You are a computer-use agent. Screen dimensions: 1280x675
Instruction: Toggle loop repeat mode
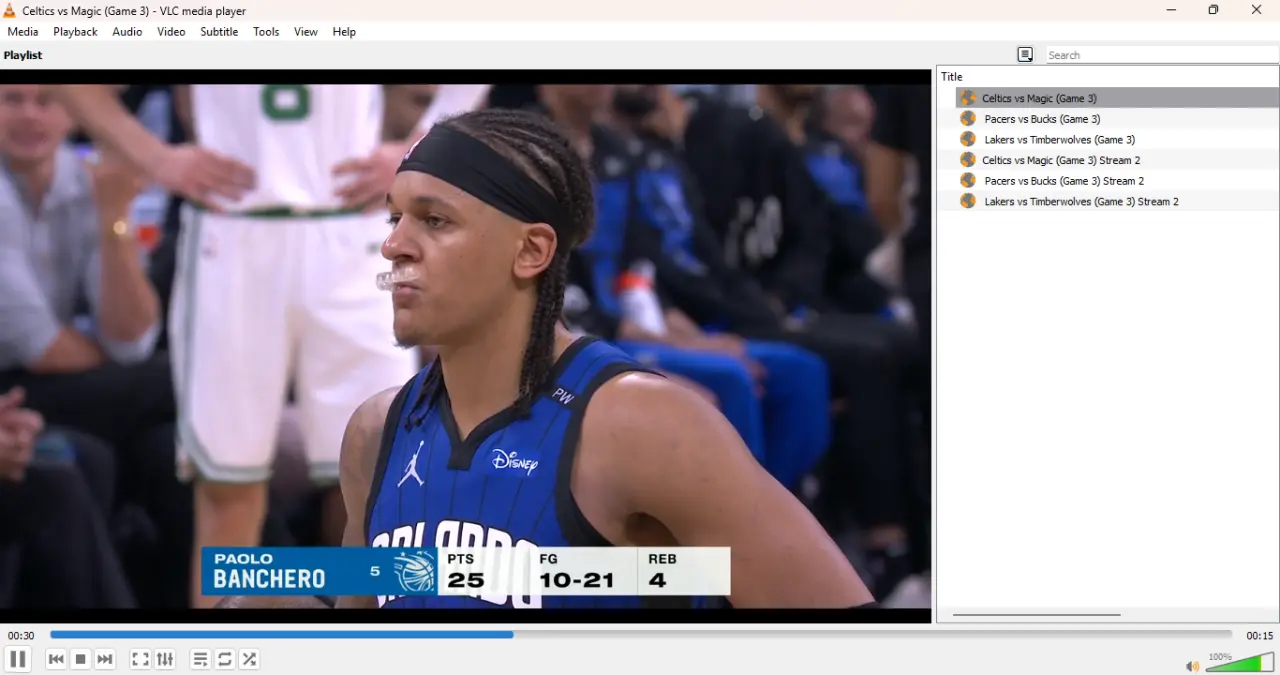(225, 659)
